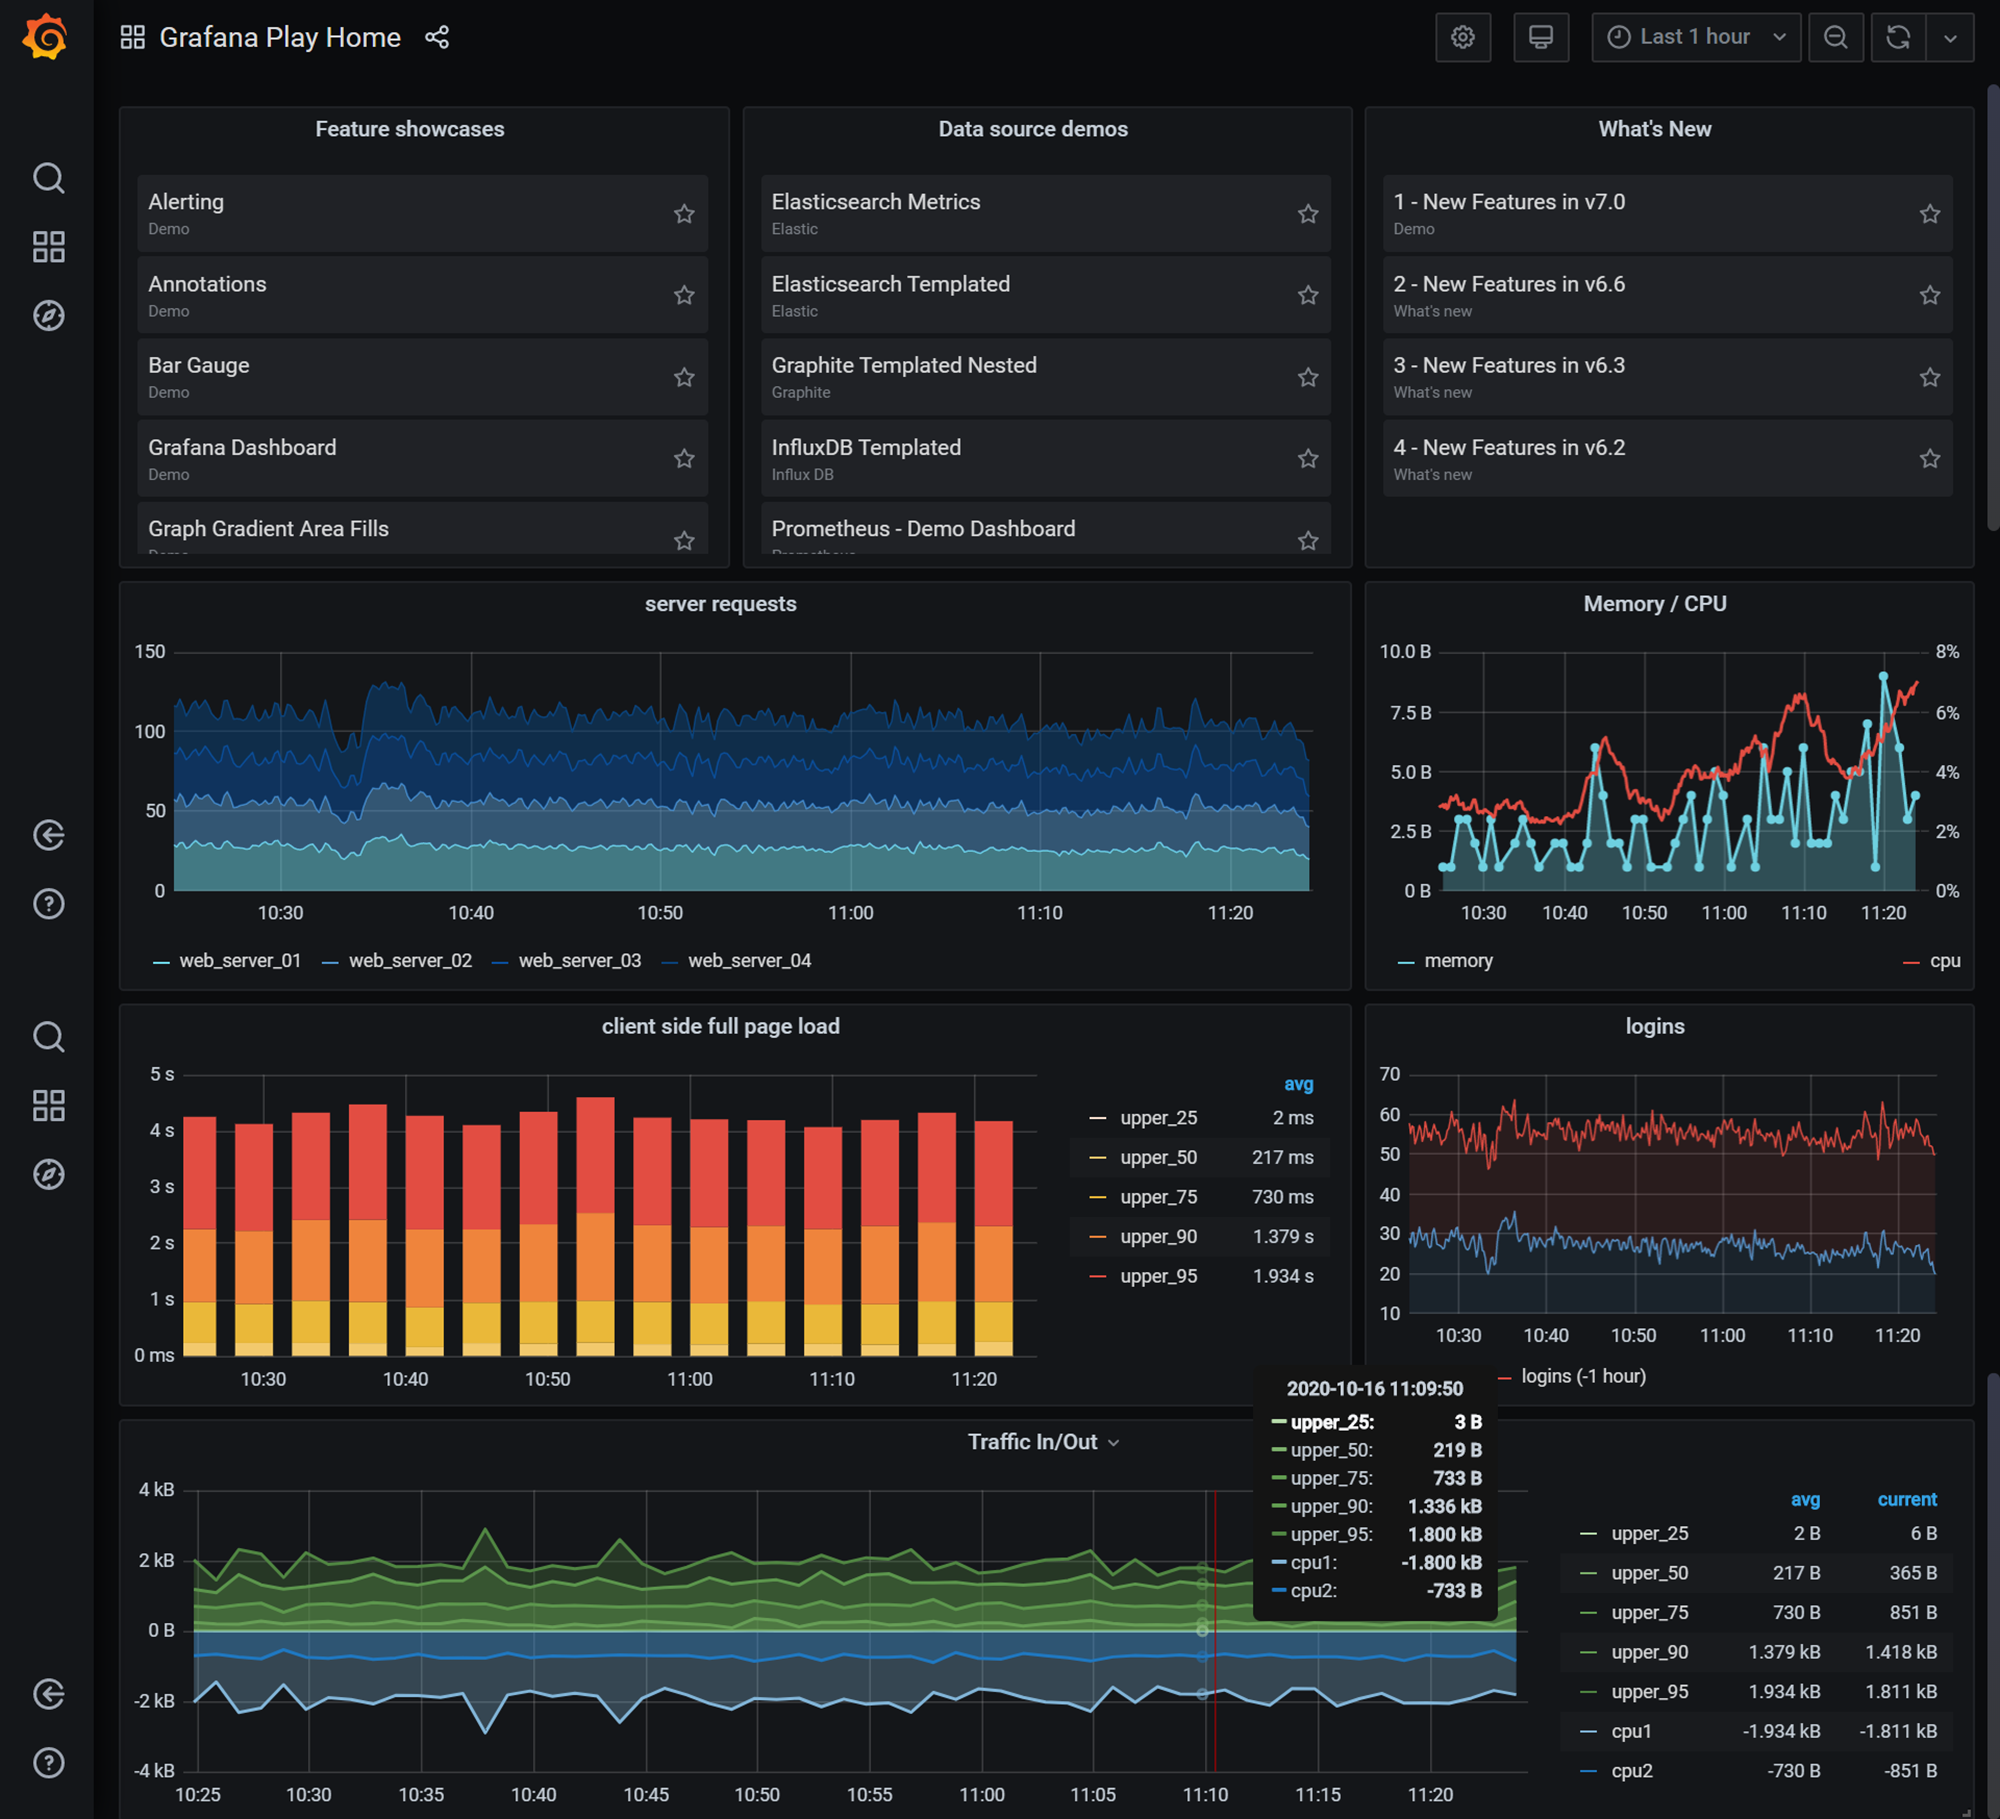Star 1 - New Features in v7.0
This screenshot has width=2000, height=1819.
tap(1929, 214)
